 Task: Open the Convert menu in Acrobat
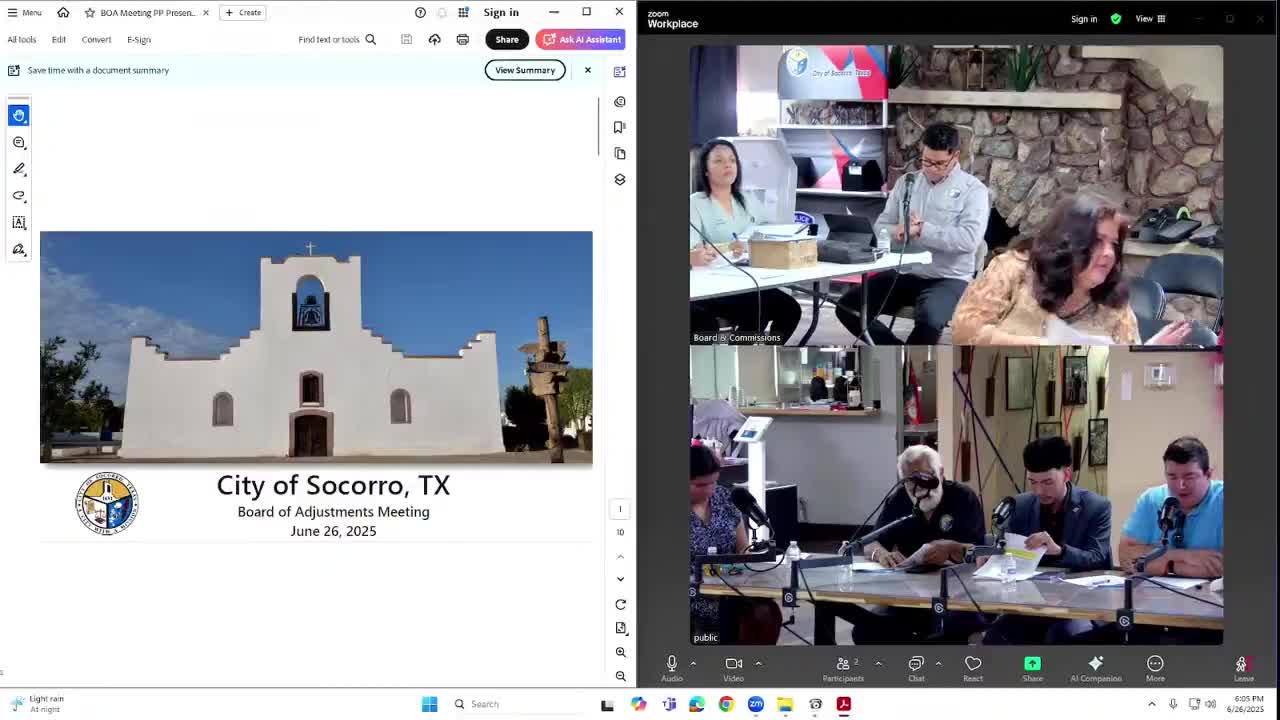96,39
